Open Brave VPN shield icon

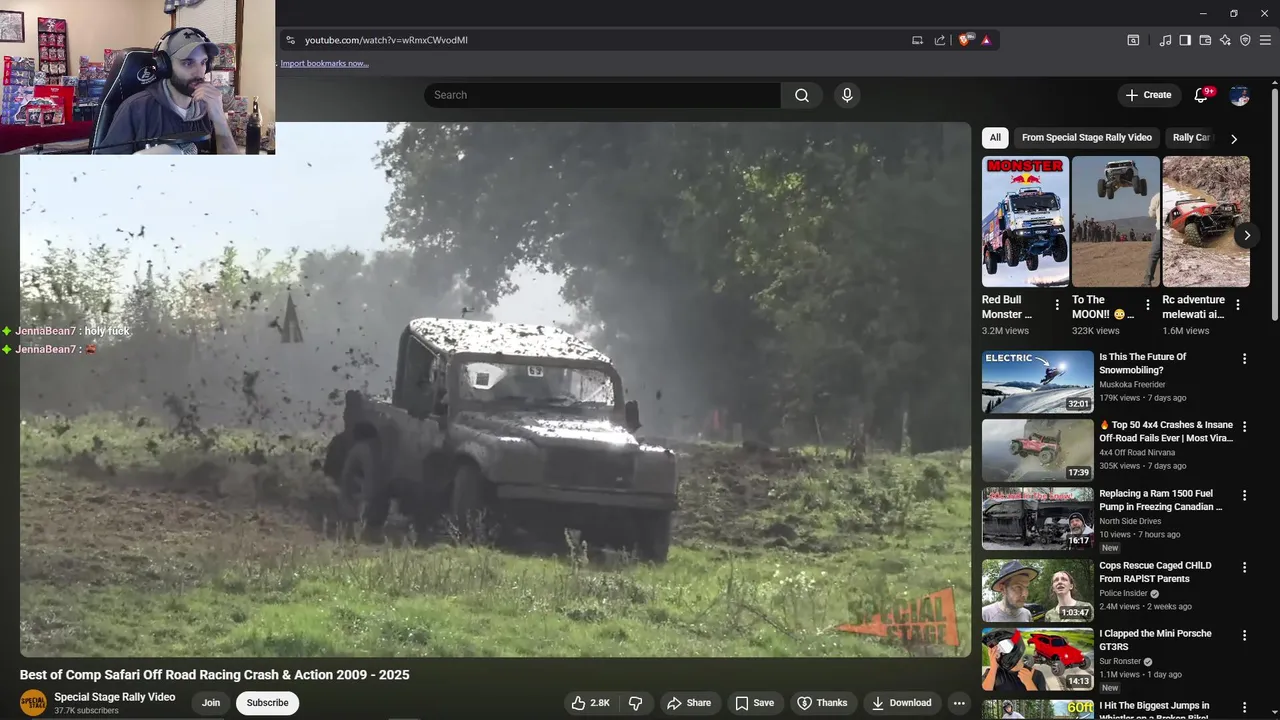pyautogui.click(x=1245, y=40)
